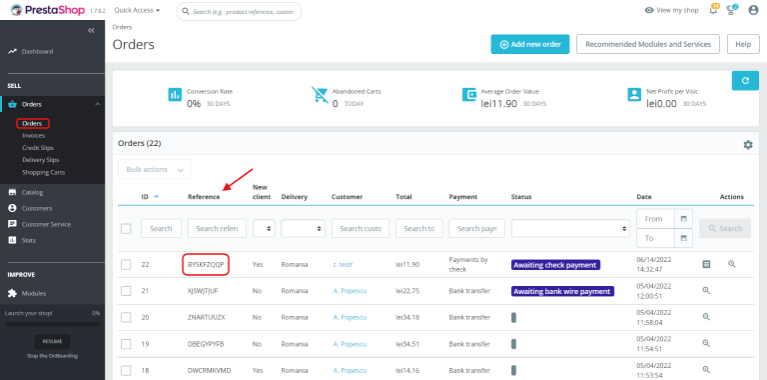The width and height of the screenshot is (767, 380).
Task: Click reference XJSWJTJUF
Action: [x=203, y=291]
